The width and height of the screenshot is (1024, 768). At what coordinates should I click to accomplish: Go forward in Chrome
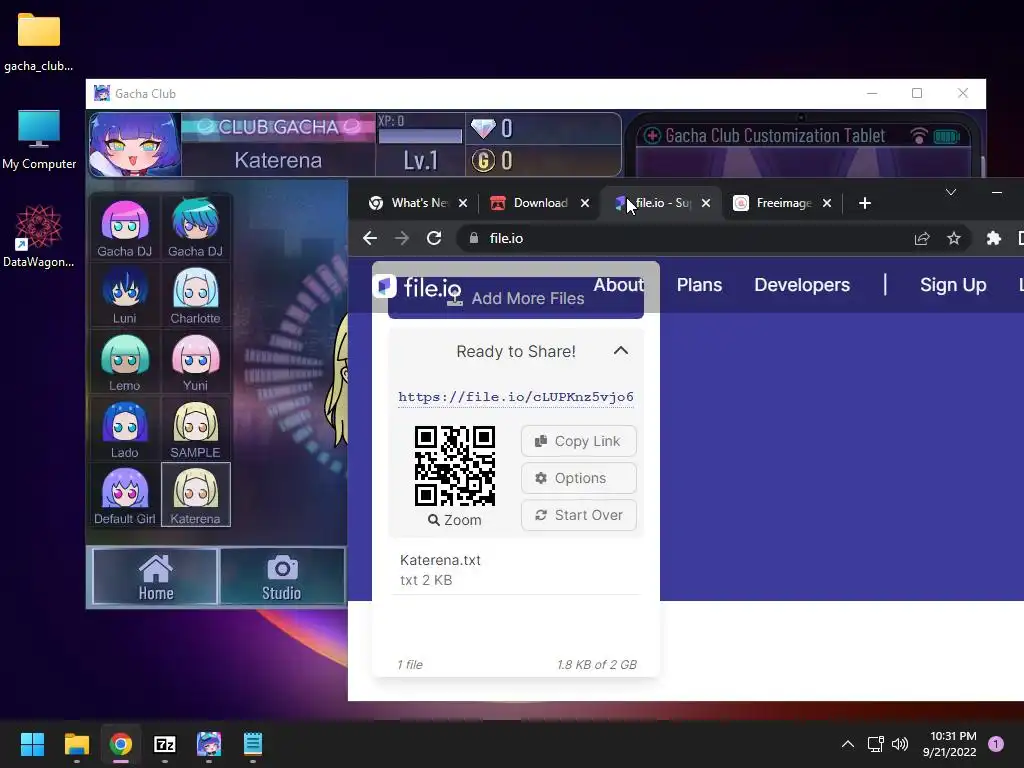(x=402, y=238)
